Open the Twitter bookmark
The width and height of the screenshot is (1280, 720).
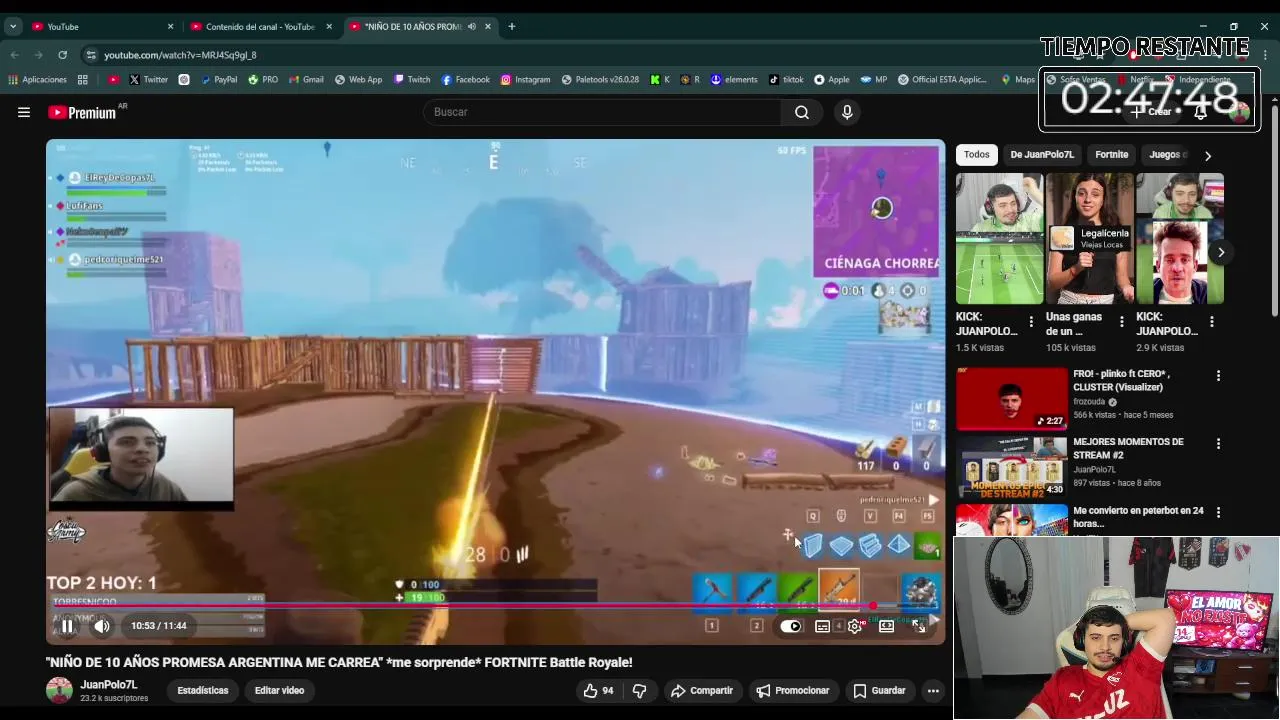coord(148,79)
